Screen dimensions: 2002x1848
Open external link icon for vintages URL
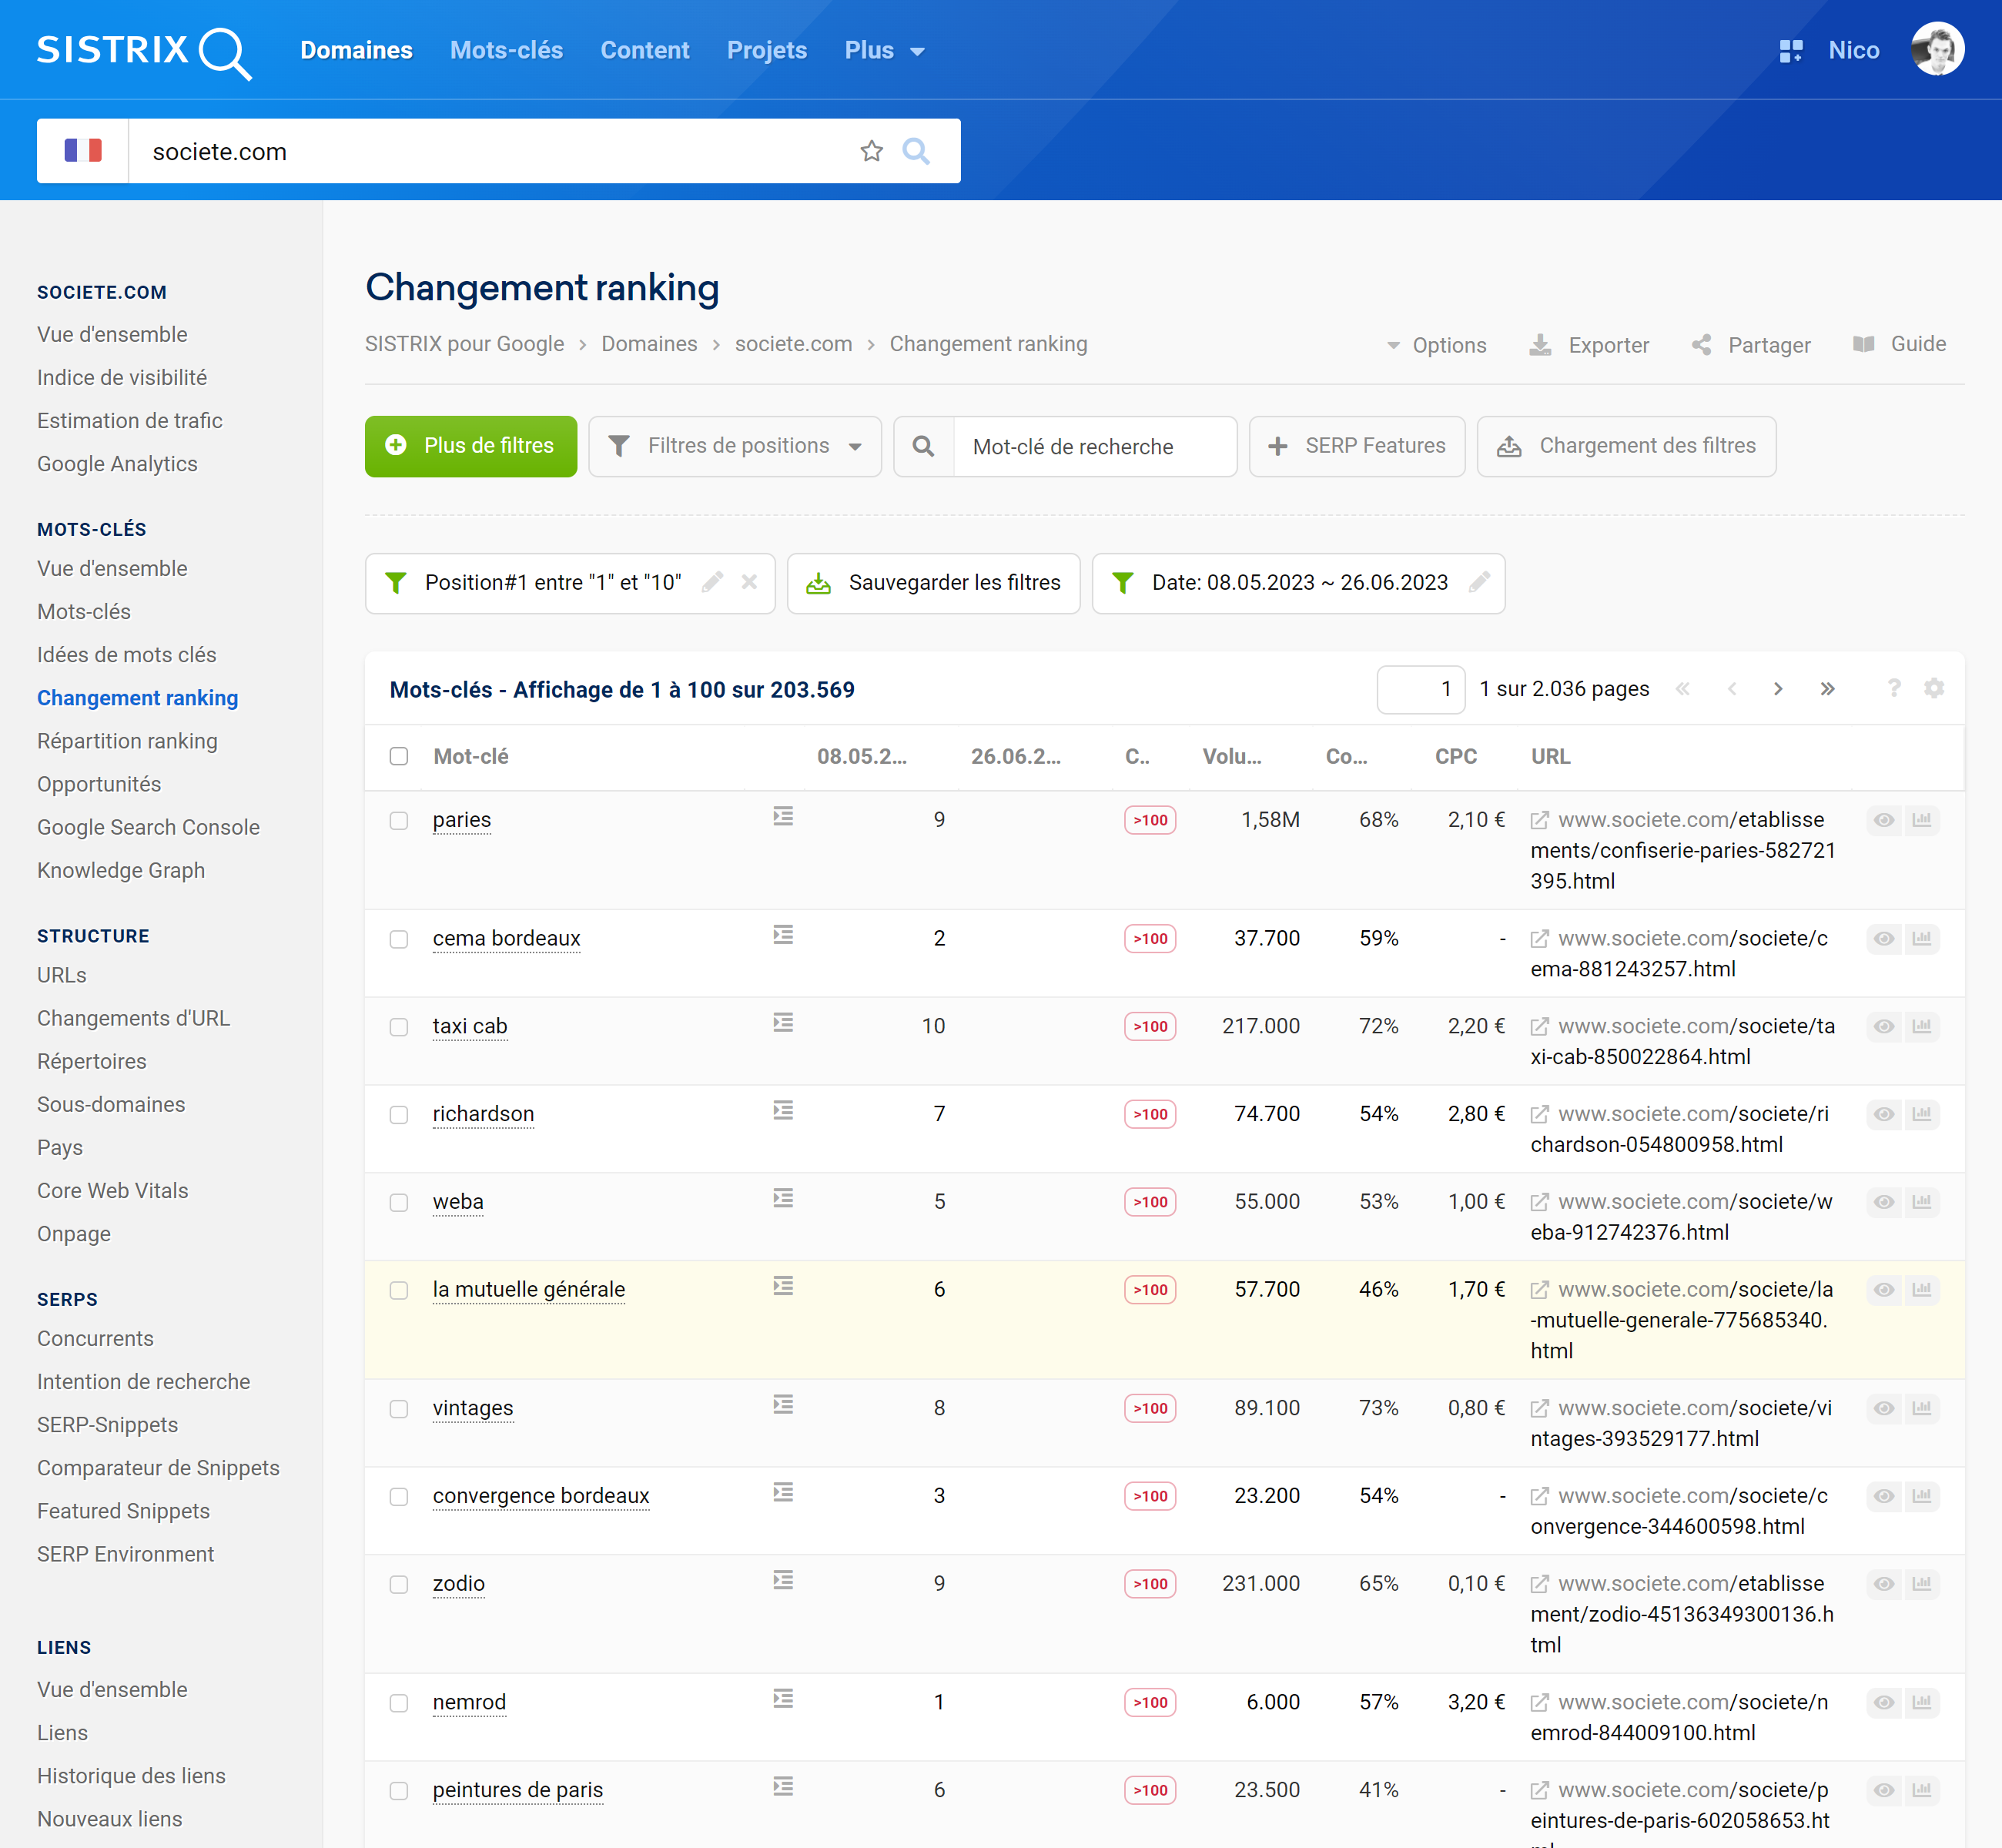tap(1540, 1408)
